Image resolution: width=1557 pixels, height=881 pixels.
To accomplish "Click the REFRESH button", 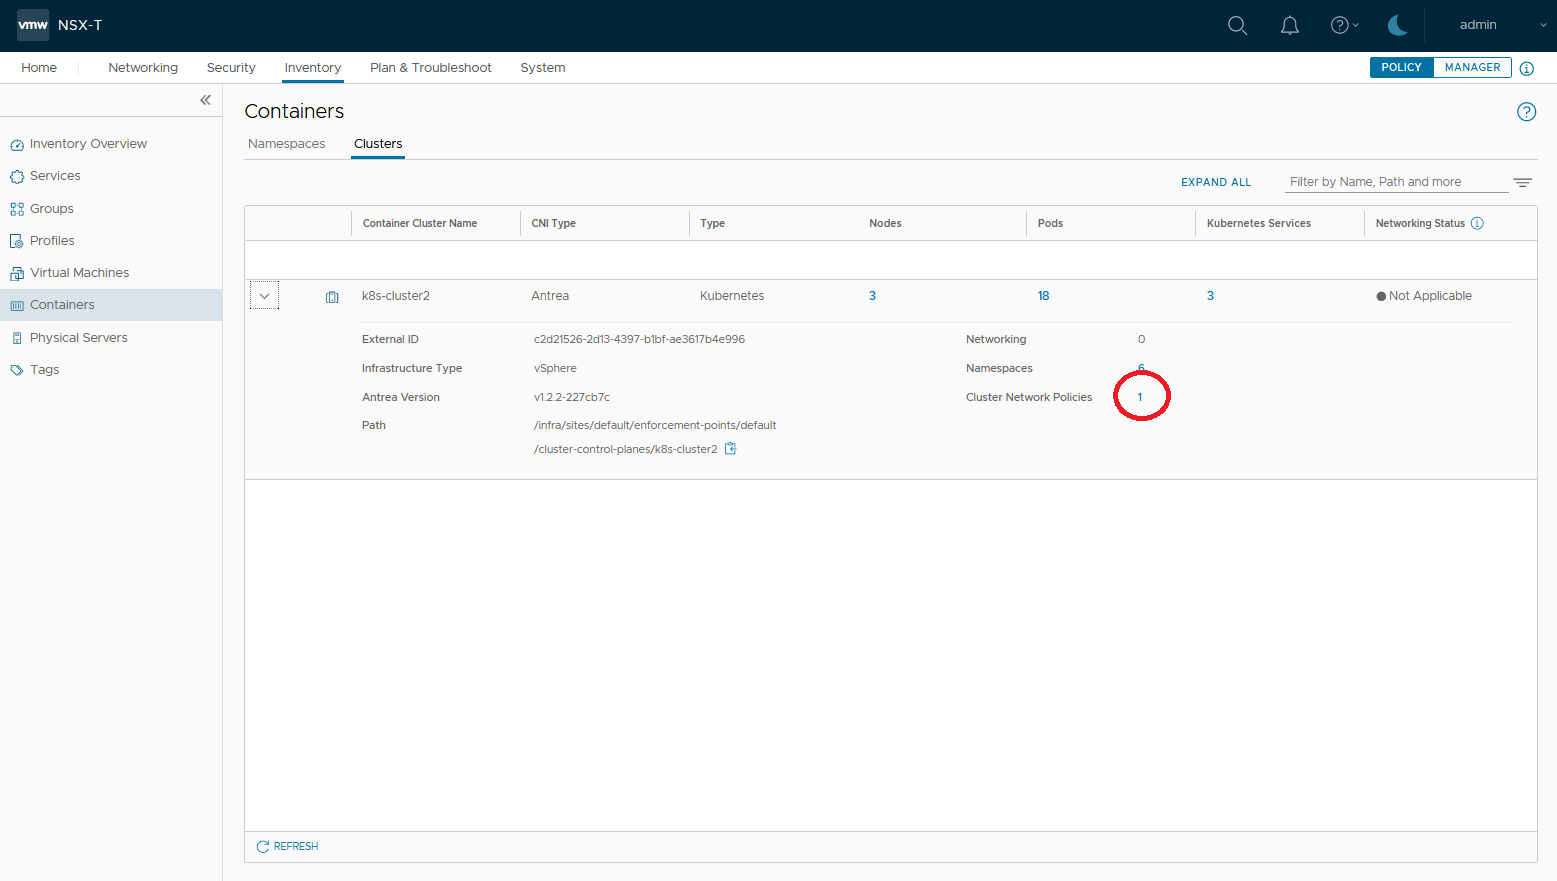I will 287,846.
